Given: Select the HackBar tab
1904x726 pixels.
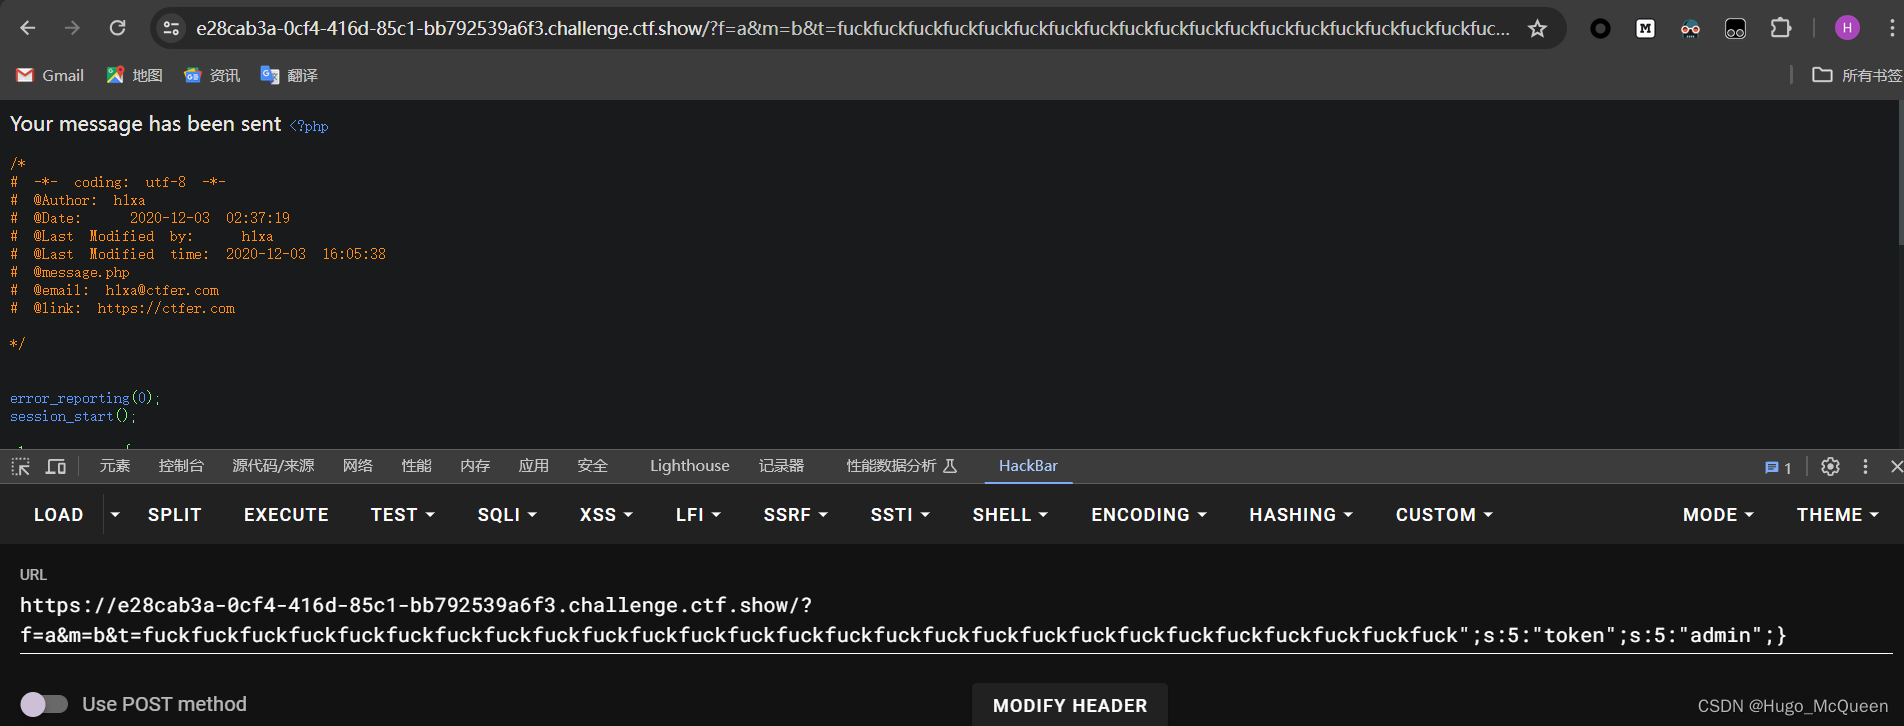Looking at the screenshot, I should coord(1028,466).
